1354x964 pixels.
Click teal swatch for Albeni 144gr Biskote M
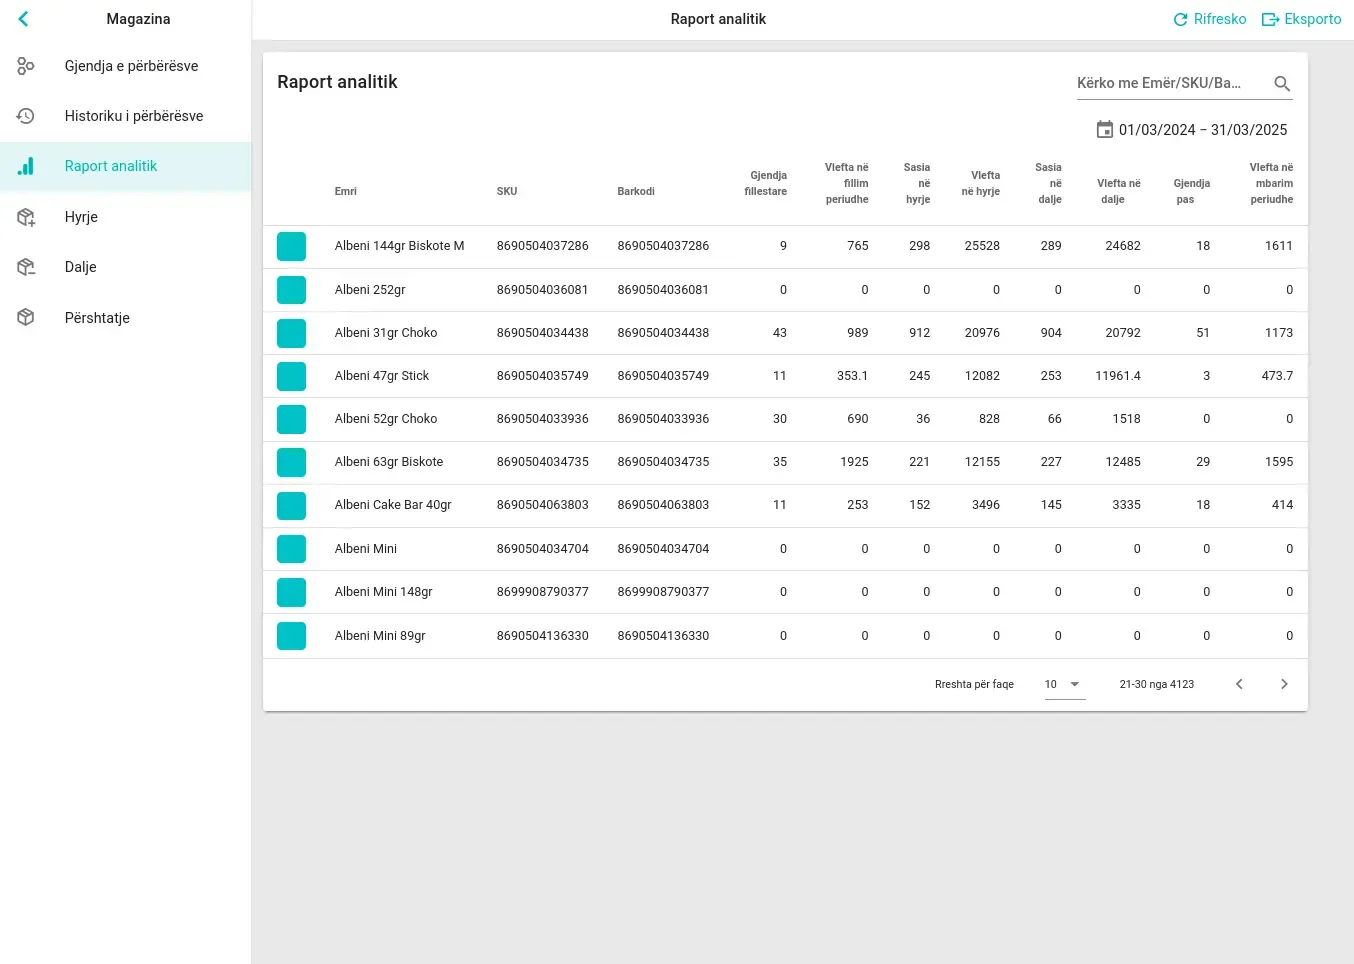coord(291,246)
